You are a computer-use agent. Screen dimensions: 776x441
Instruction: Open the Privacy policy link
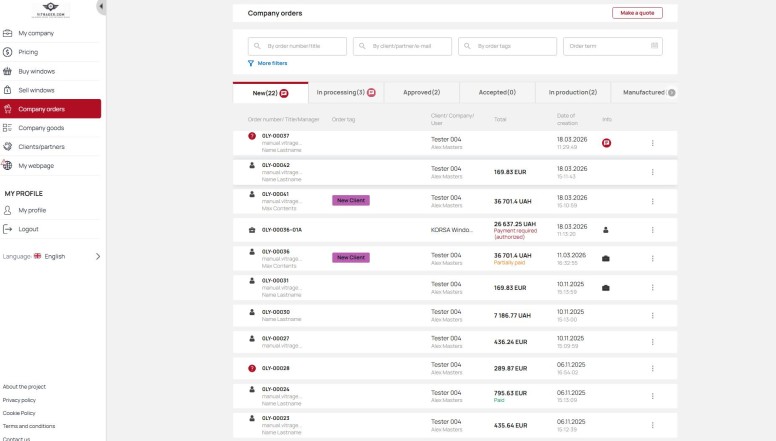coord(19,400)
